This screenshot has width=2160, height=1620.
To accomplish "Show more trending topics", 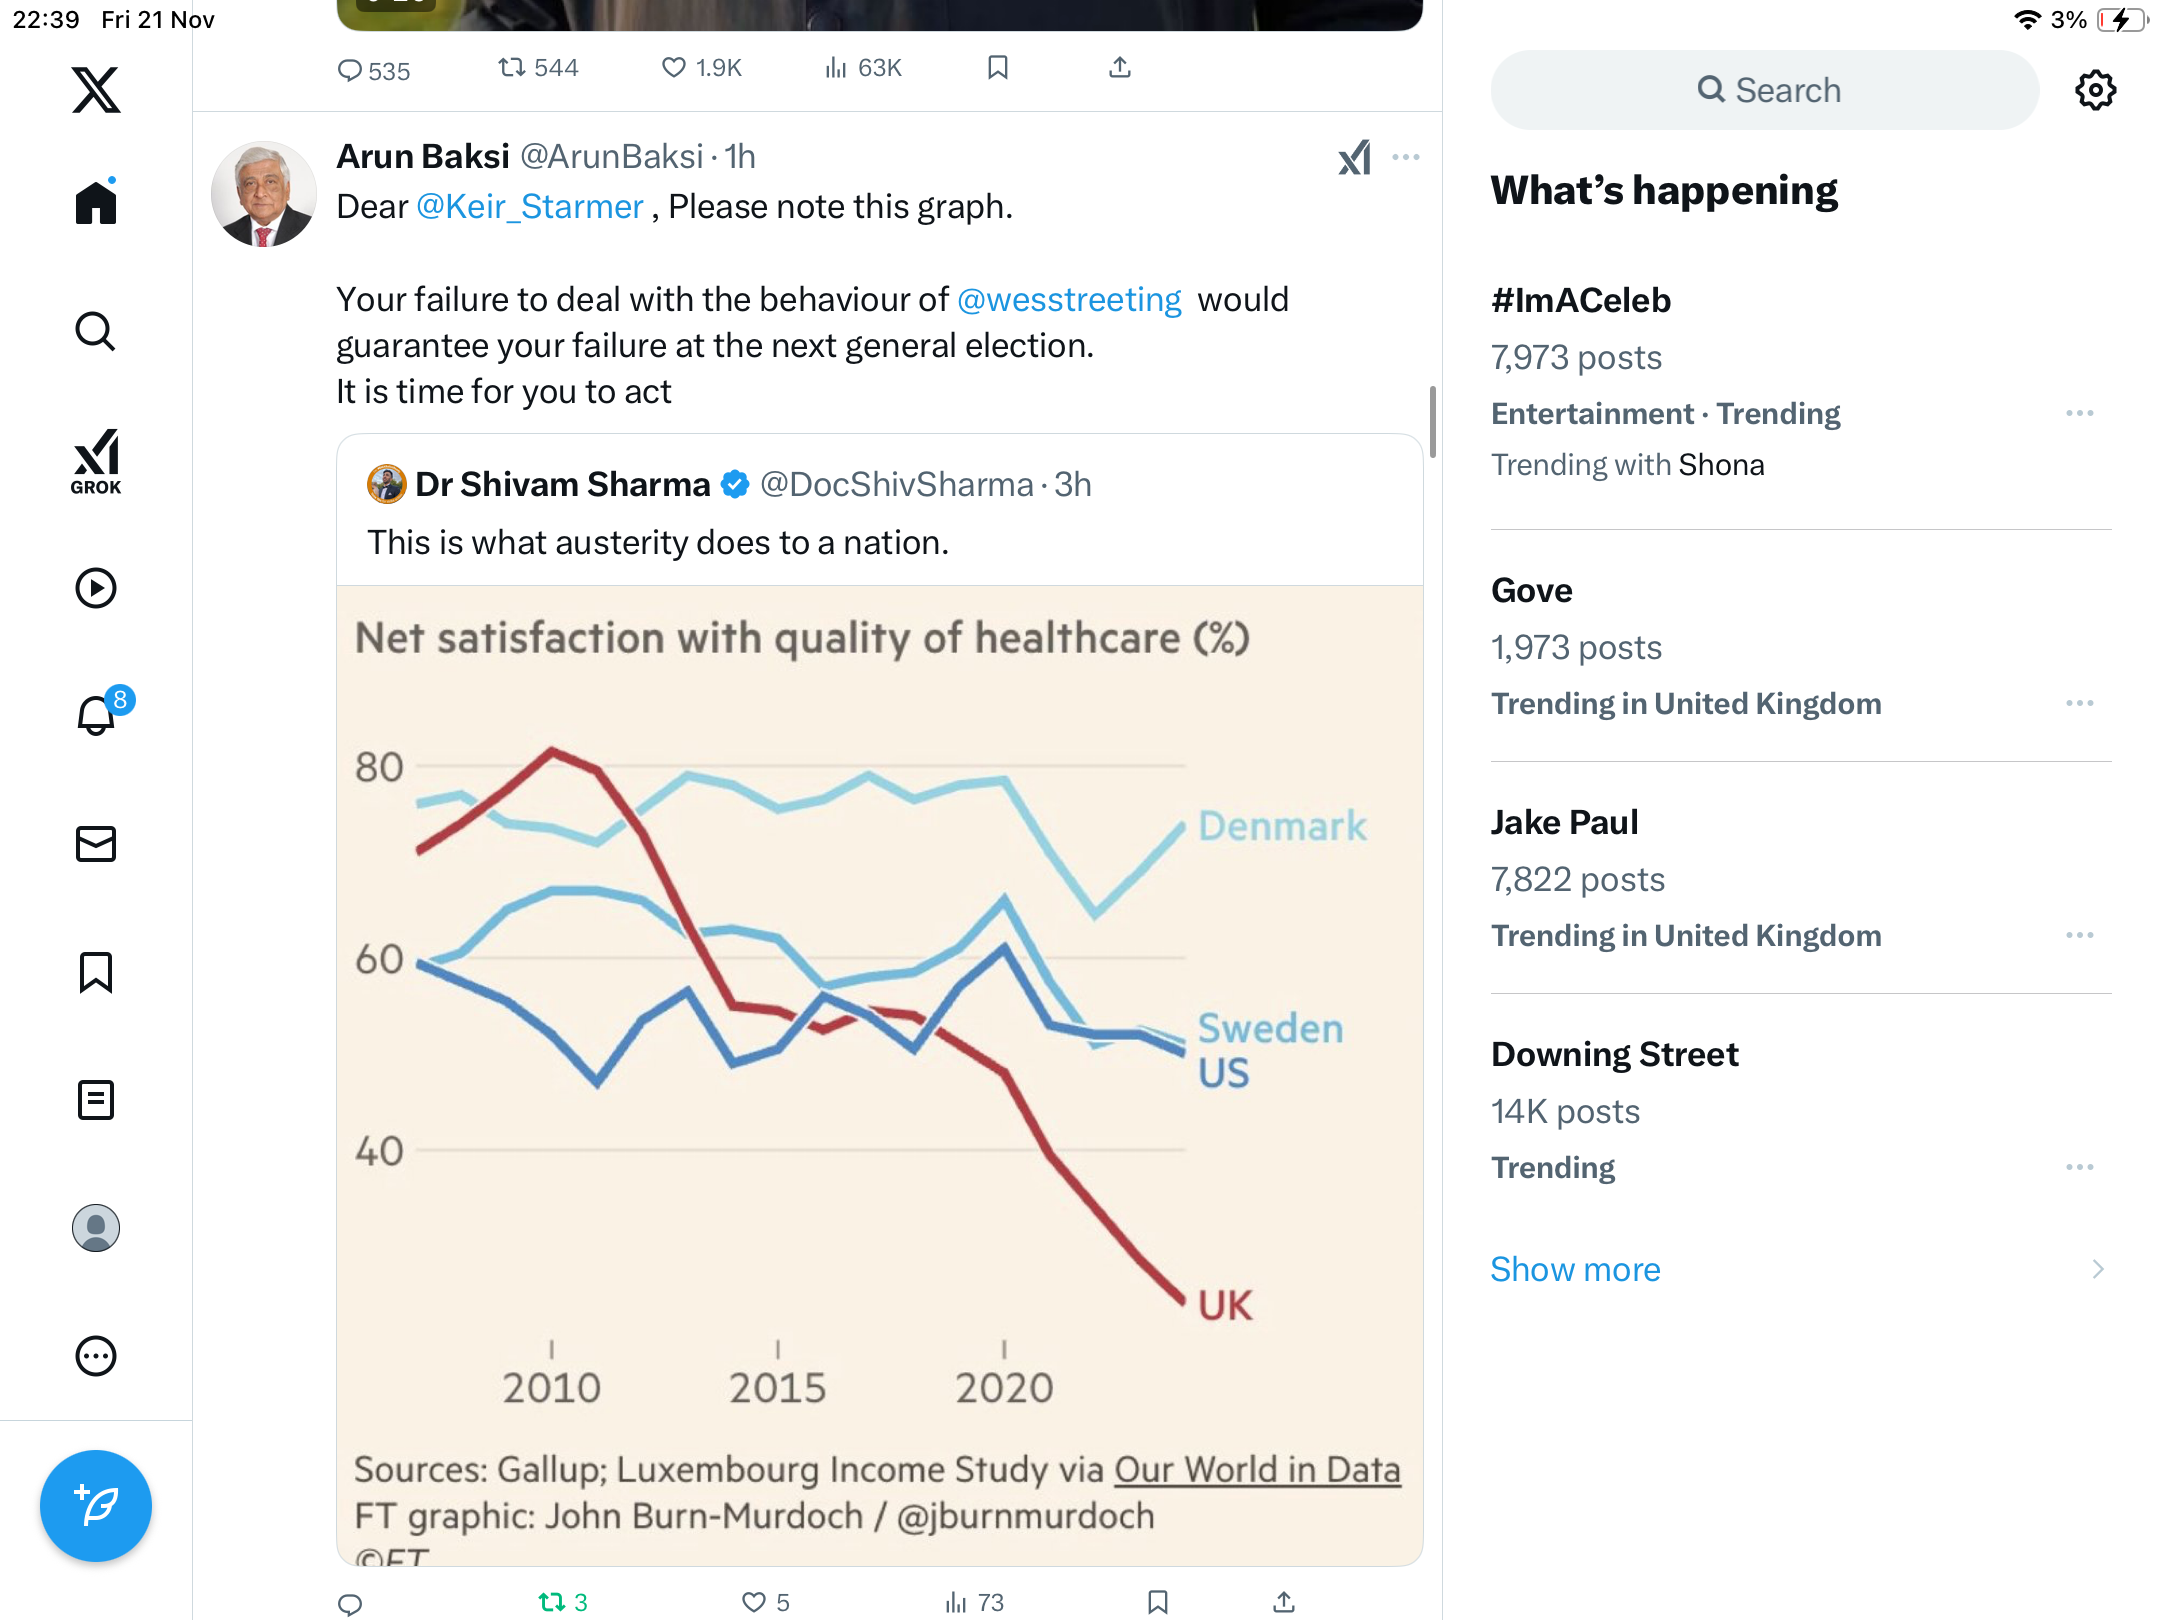I will 1575,1269.
